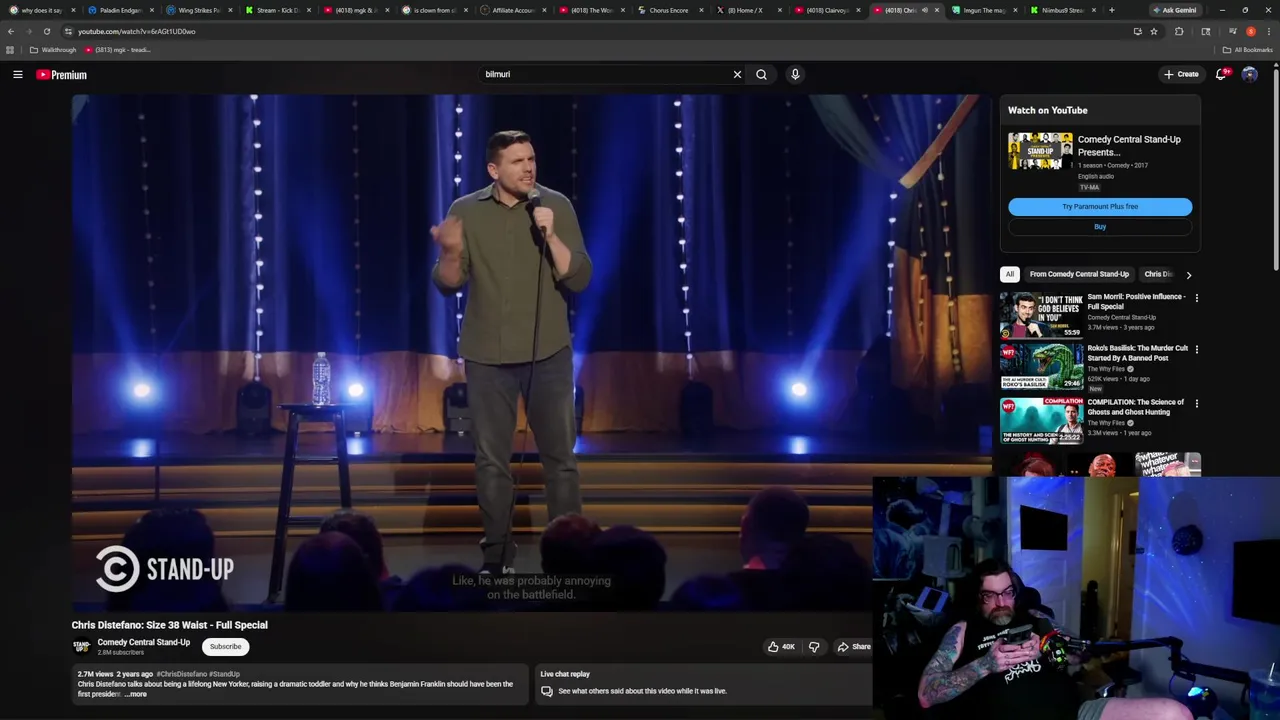Image resolution: width=1280 pixels, height=720 pixels.
Task: Click the live chat replay icon
Action: 546,691
